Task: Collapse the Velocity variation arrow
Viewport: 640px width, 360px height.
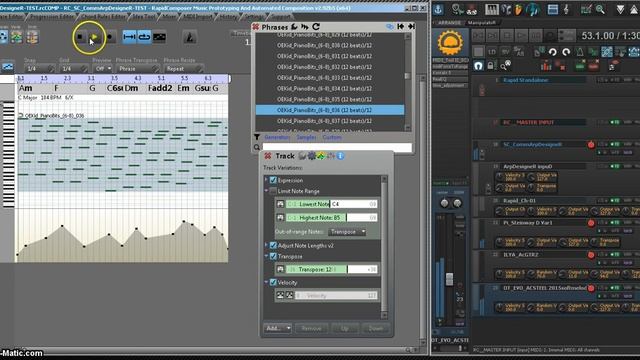Action: [x=267, y=282]
